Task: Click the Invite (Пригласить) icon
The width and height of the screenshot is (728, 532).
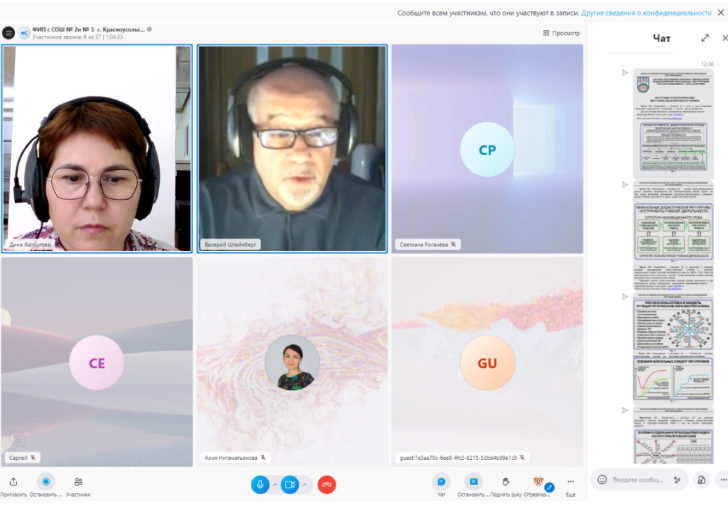Action: click(13, 483)
